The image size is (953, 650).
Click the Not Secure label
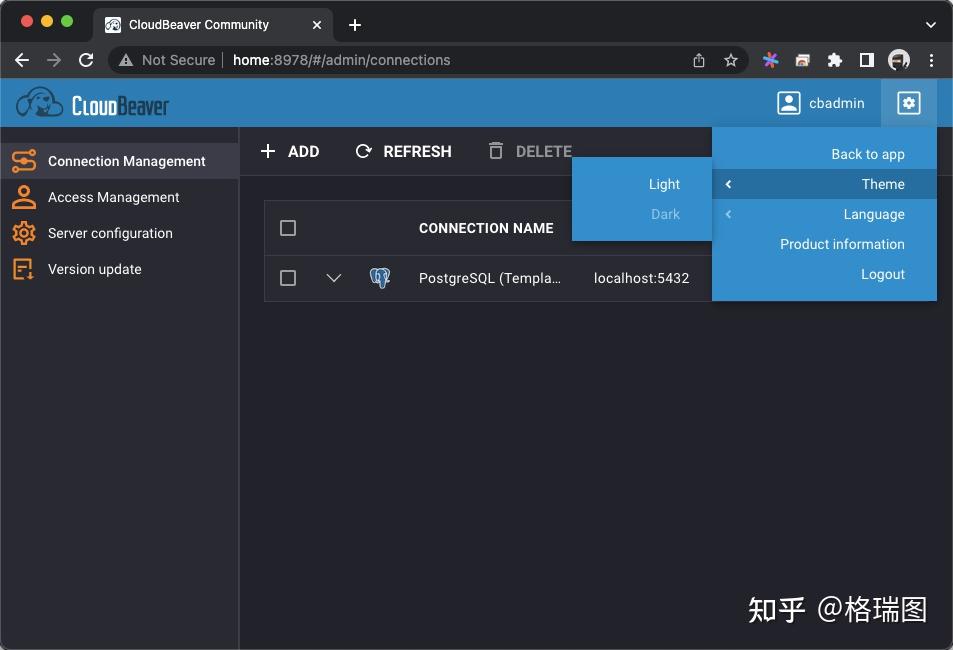(178, 60)
